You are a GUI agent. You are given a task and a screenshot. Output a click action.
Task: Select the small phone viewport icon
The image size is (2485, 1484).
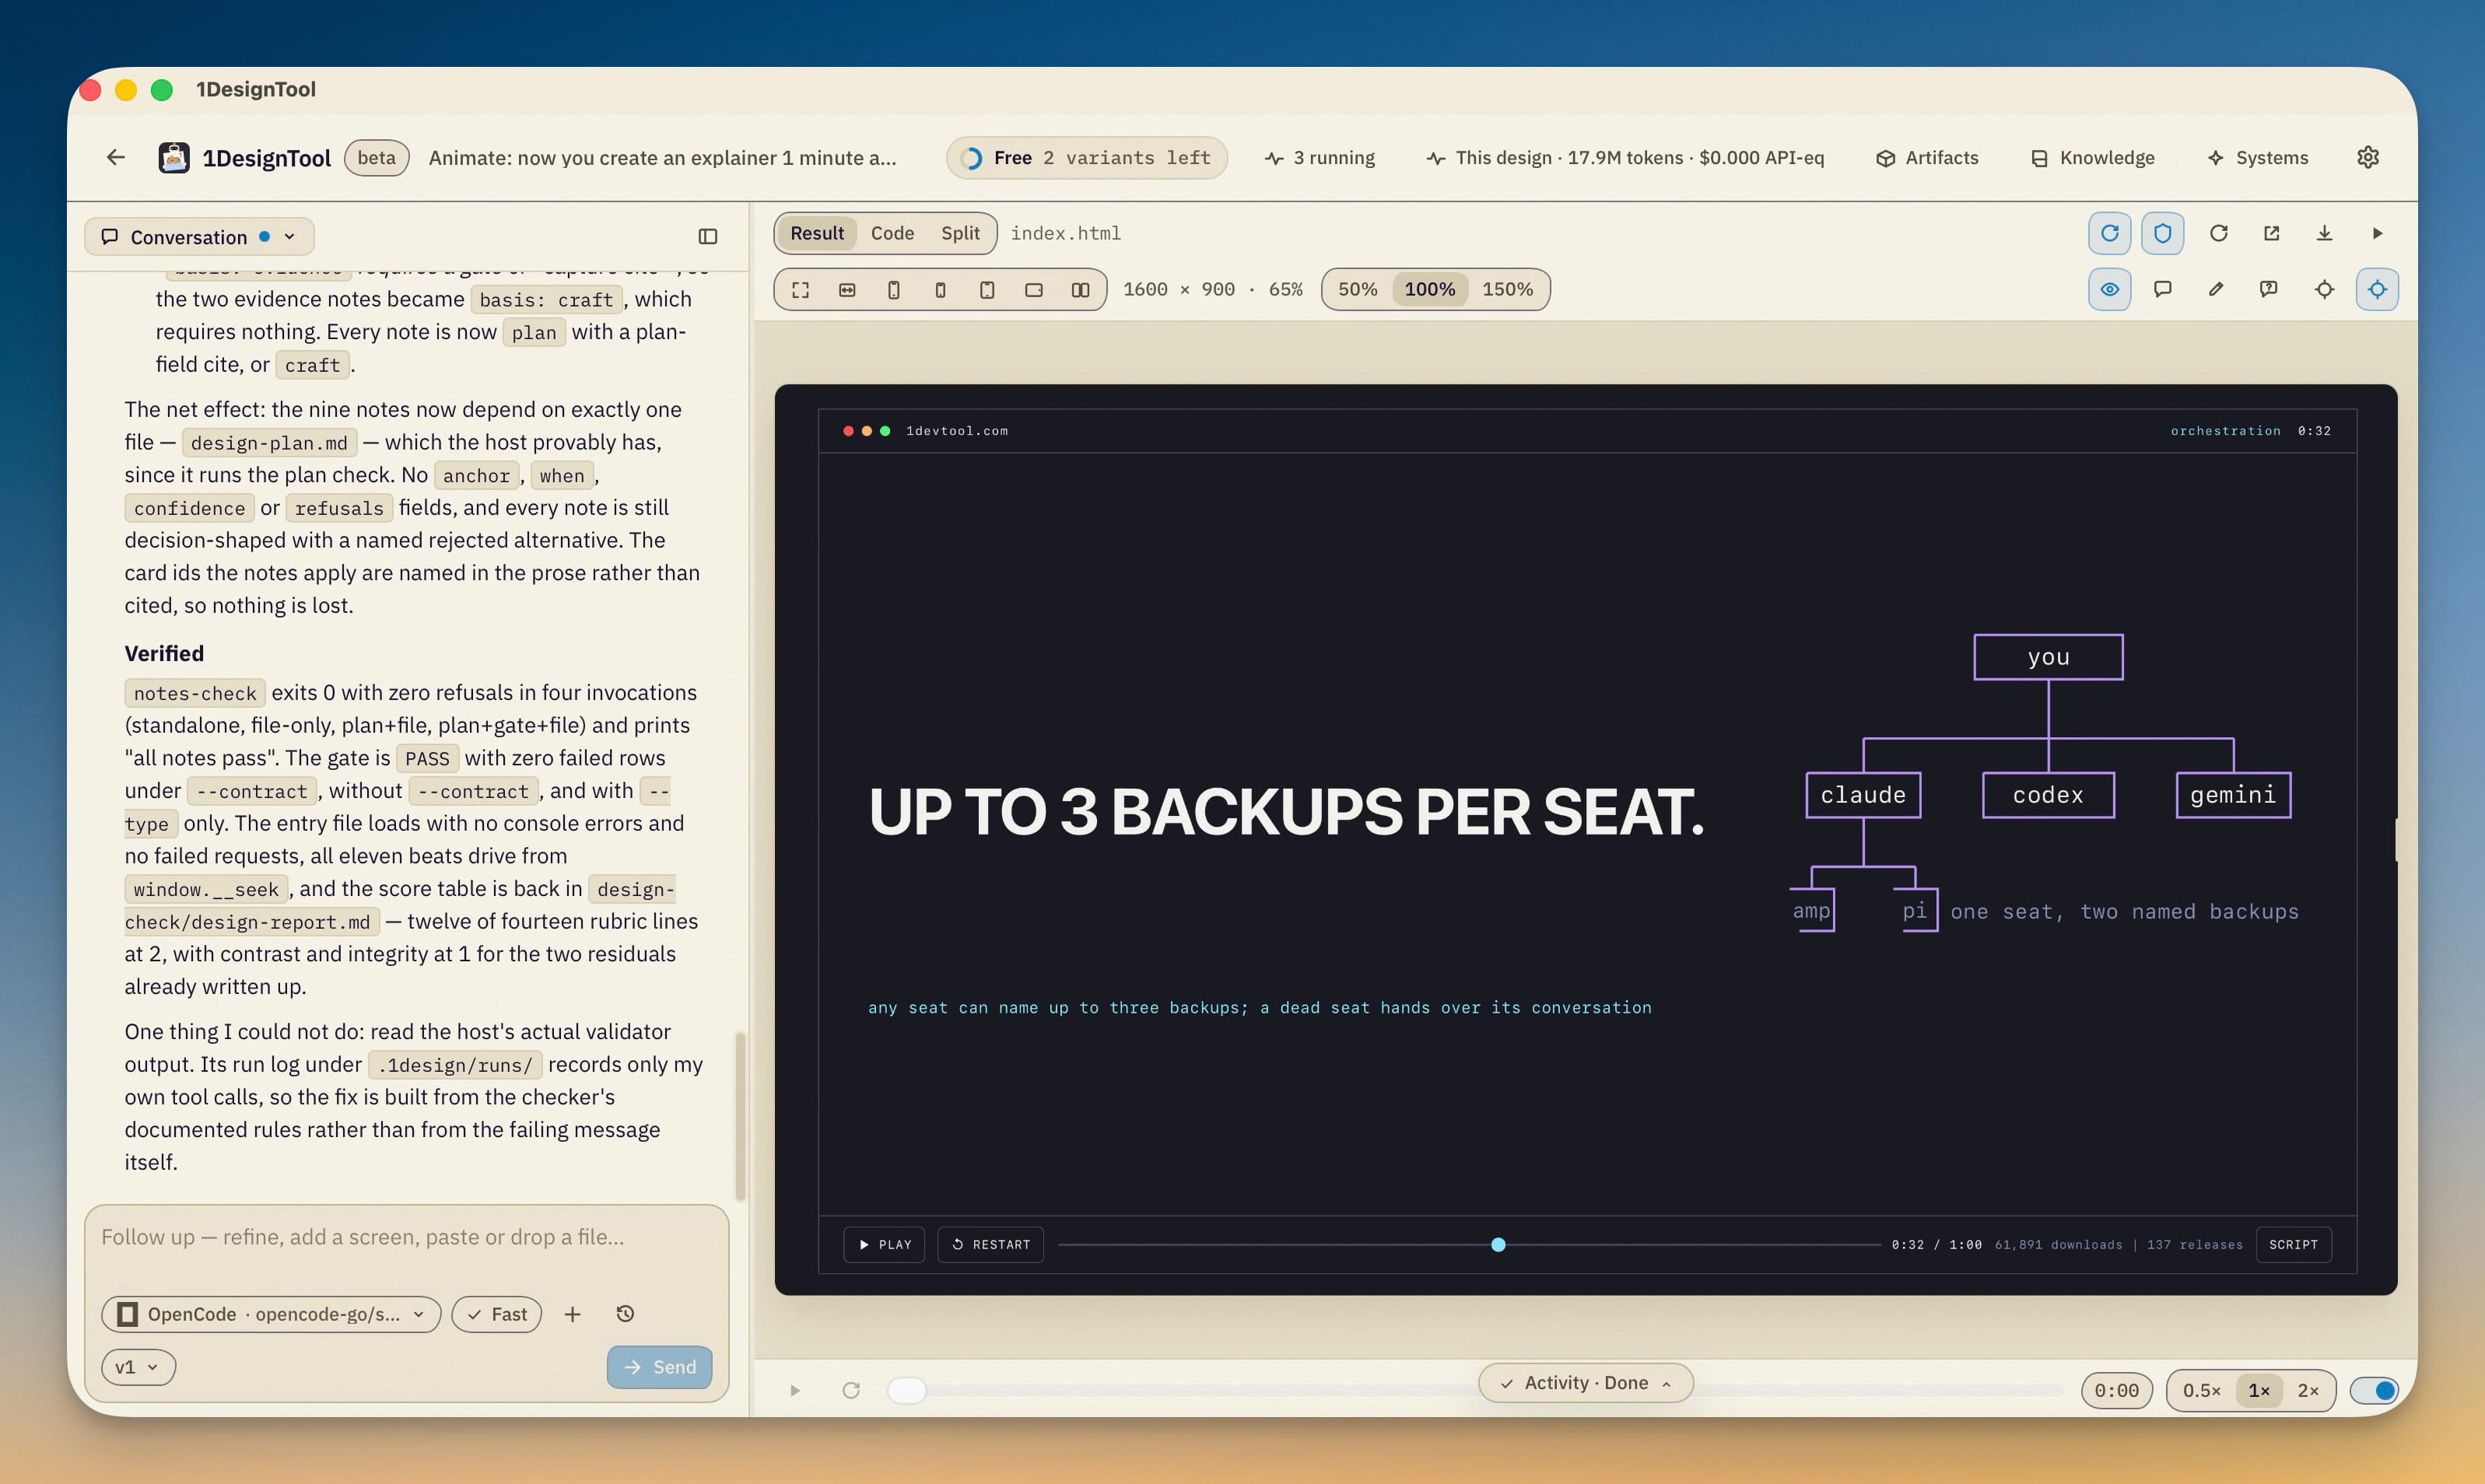pos(940,289)
